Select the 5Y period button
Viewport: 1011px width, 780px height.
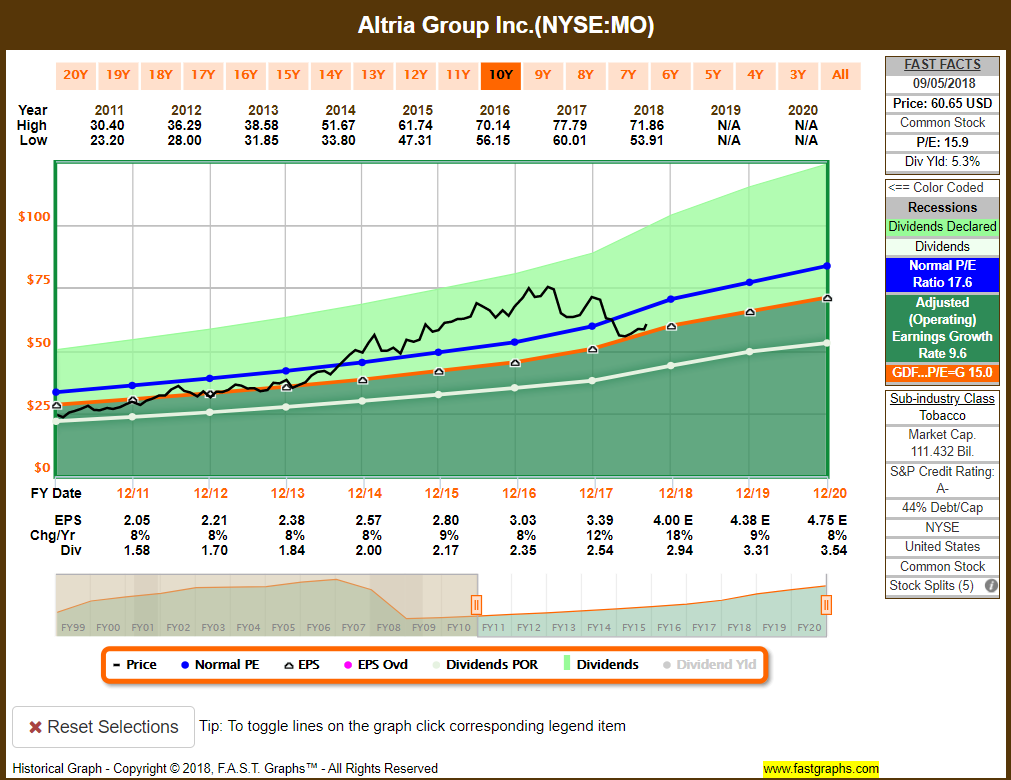713,75
